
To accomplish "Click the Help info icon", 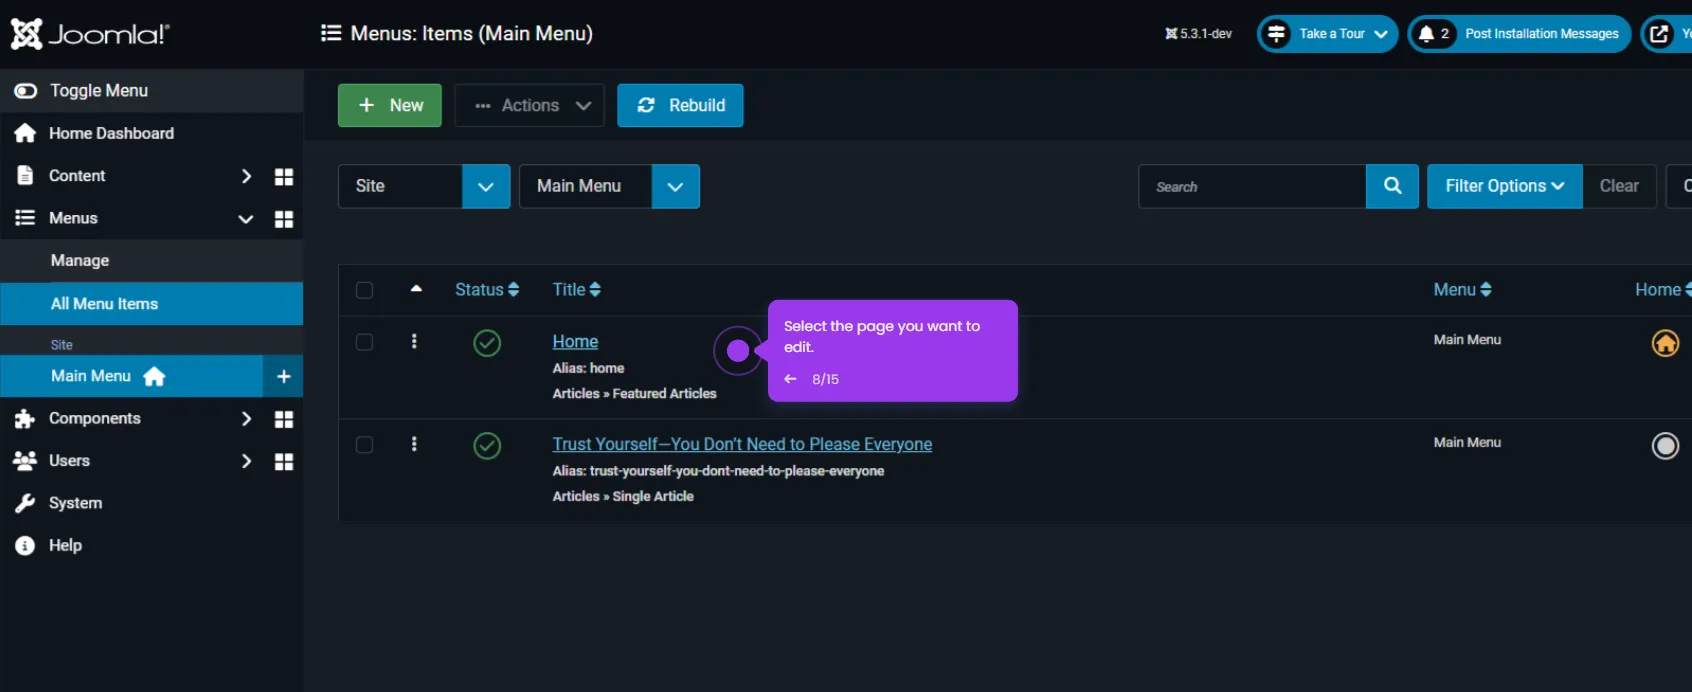I will coord(25,545).
